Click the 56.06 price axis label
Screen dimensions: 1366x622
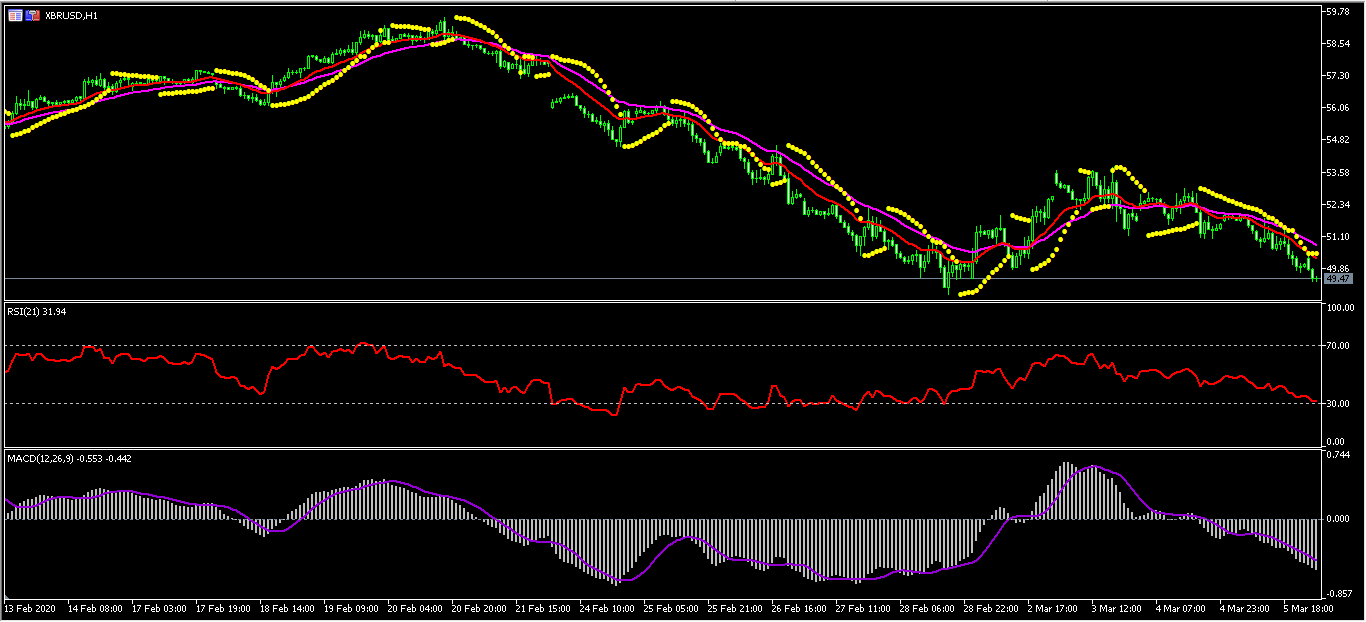tap(1338, 108)
